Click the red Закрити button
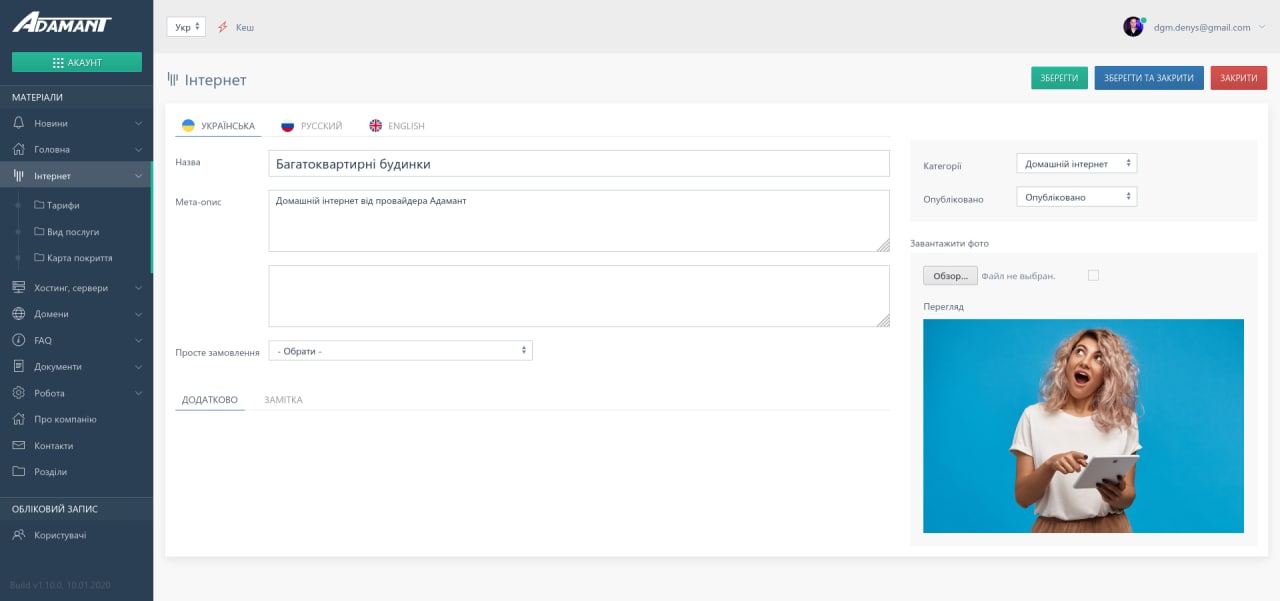 click(1239, 78)
